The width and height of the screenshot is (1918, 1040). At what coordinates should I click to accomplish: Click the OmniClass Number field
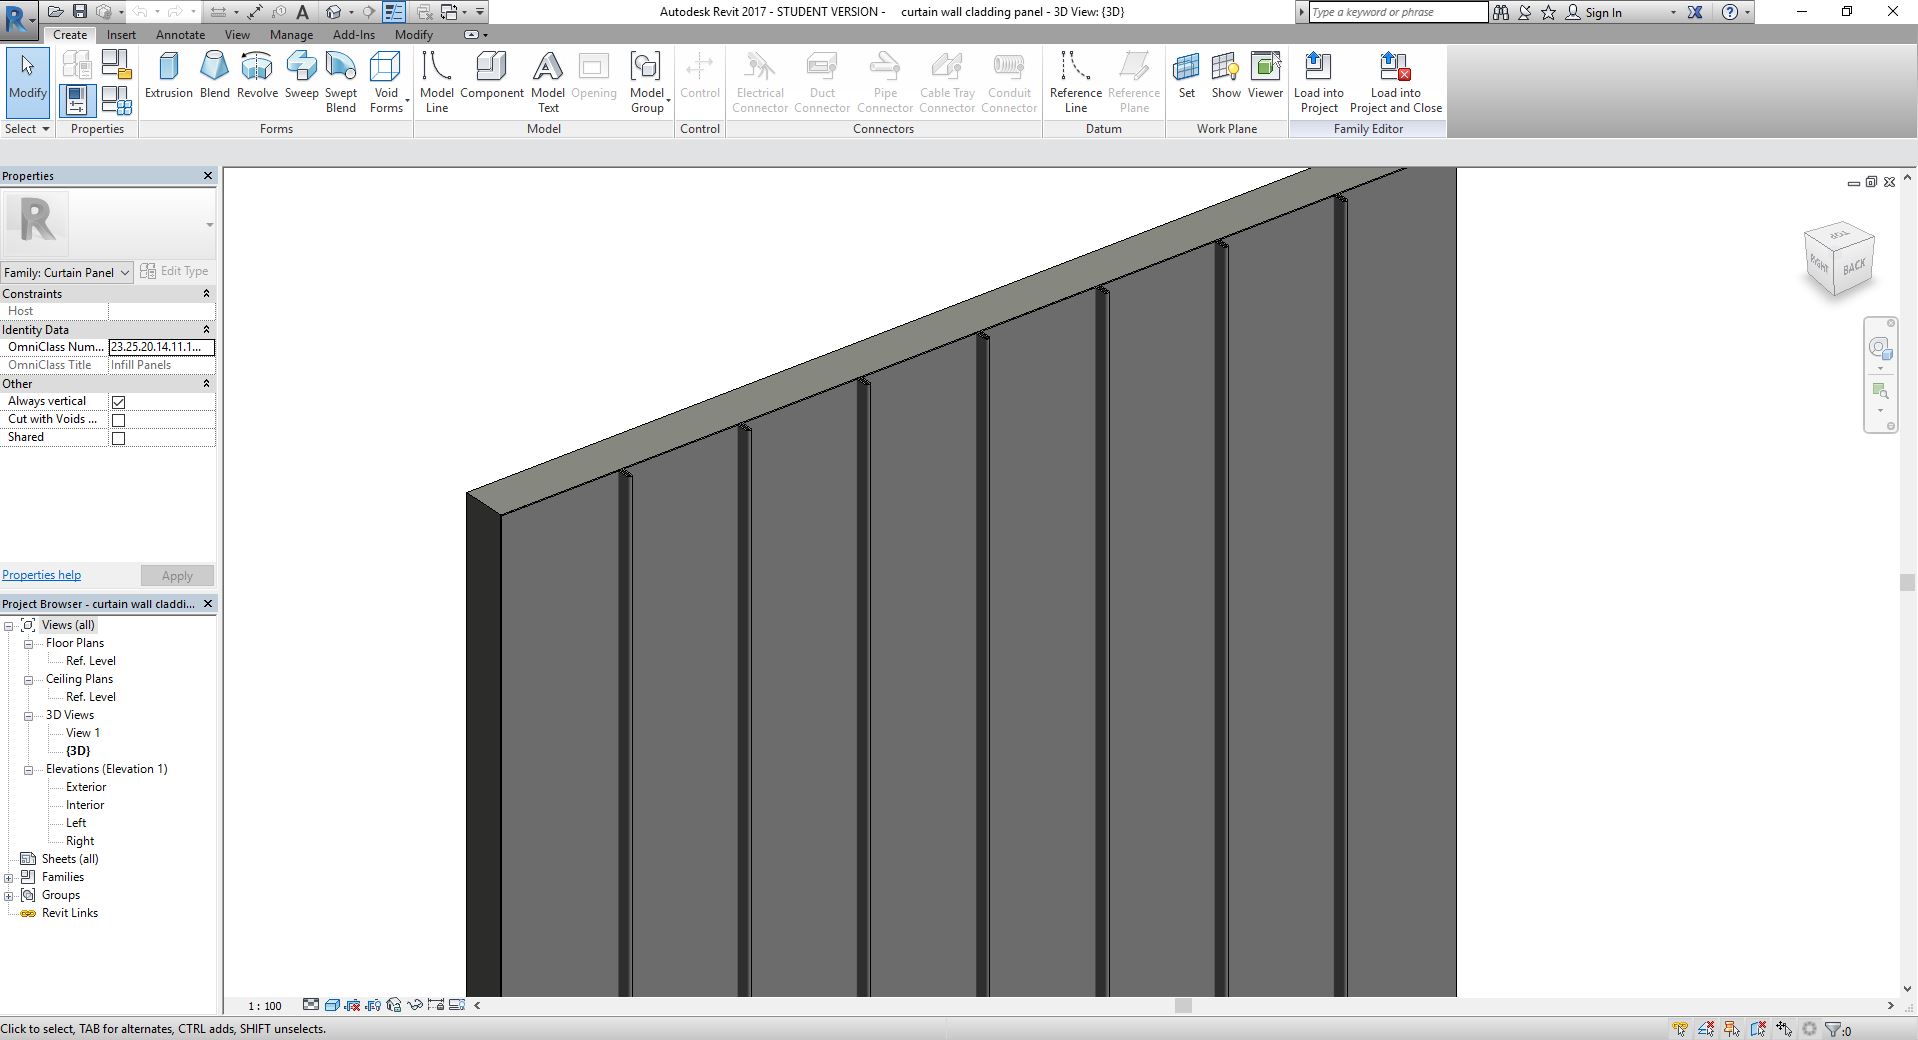pyautogui.click(x=161, y=347)
